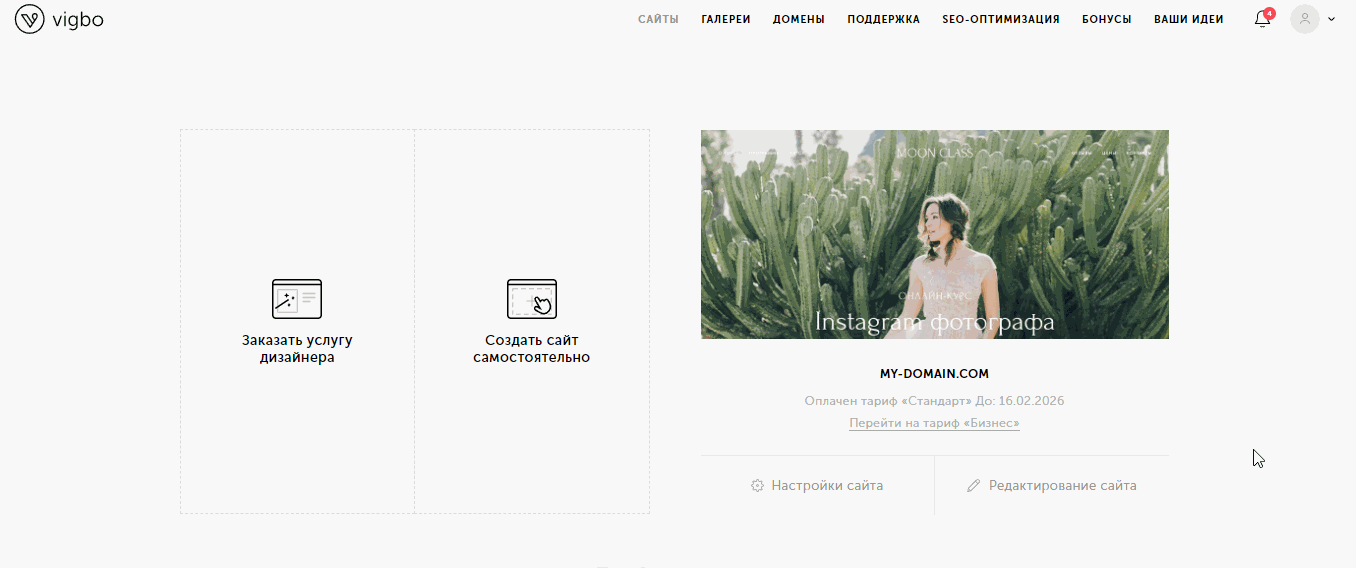
Task: Follow the Перейти на тариф «Бизнес» link
Action: pyautogui.click(x=934, y=423)
